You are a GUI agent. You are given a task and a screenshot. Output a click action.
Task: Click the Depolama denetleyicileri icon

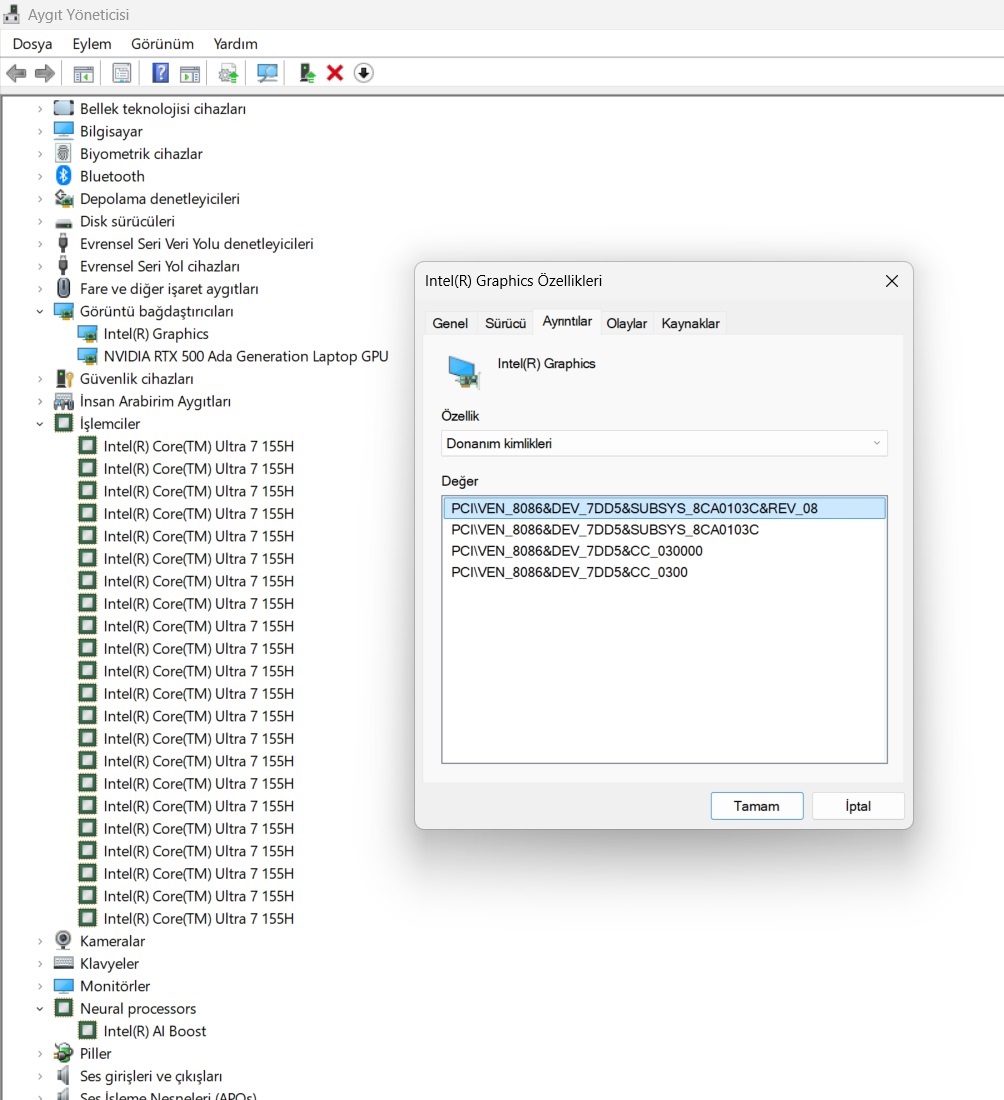(x=64, y=199)
